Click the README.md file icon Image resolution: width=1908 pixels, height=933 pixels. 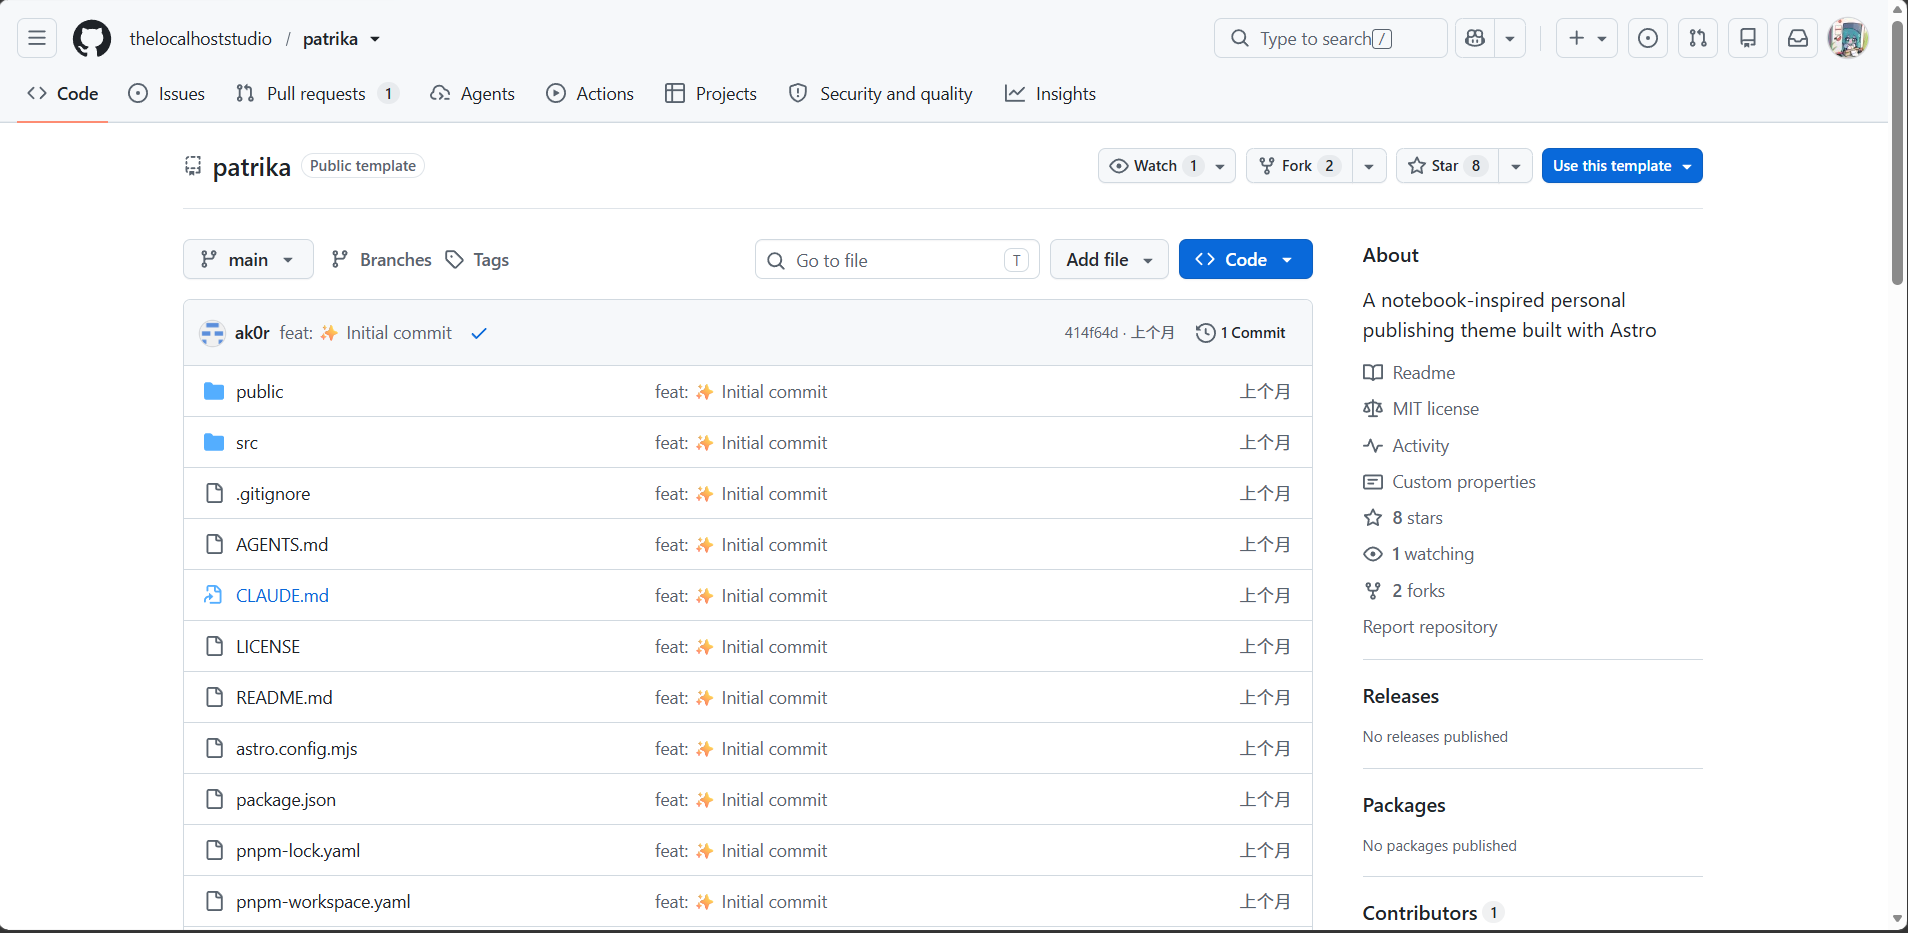click(214, 697)
